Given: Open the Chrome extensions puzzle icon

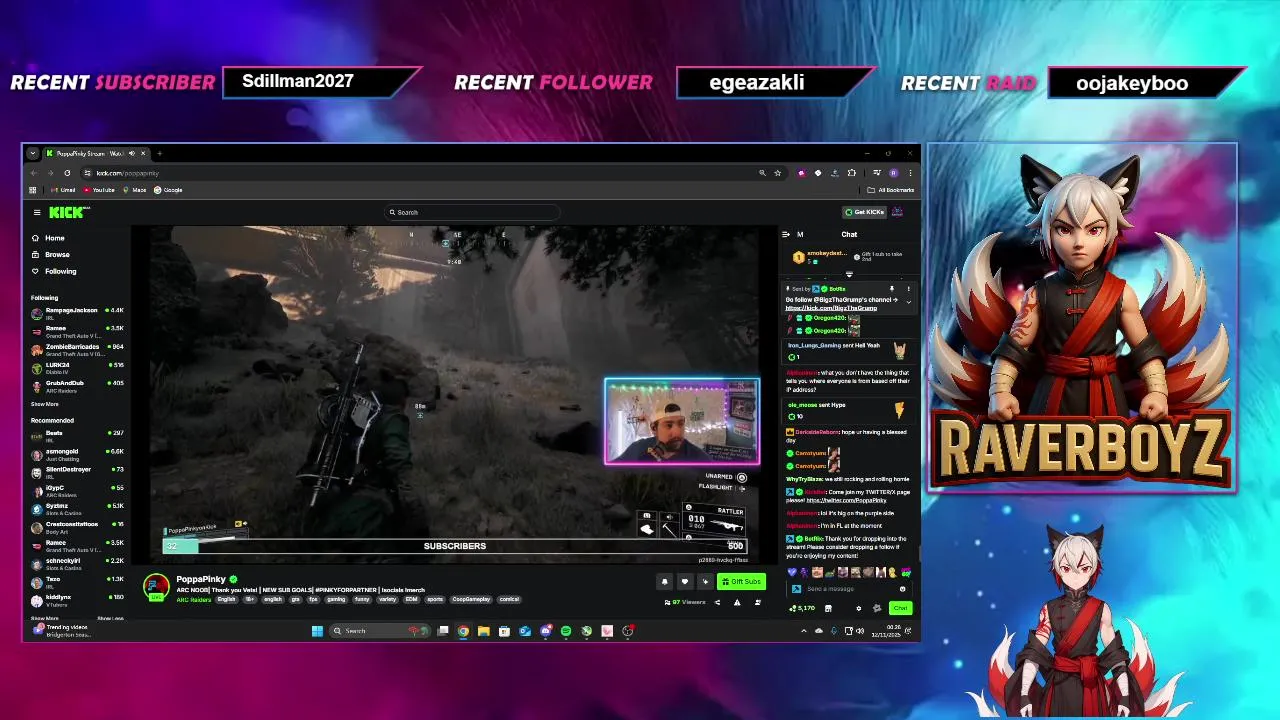Looking at the screenshot, I should click(851, 173).
